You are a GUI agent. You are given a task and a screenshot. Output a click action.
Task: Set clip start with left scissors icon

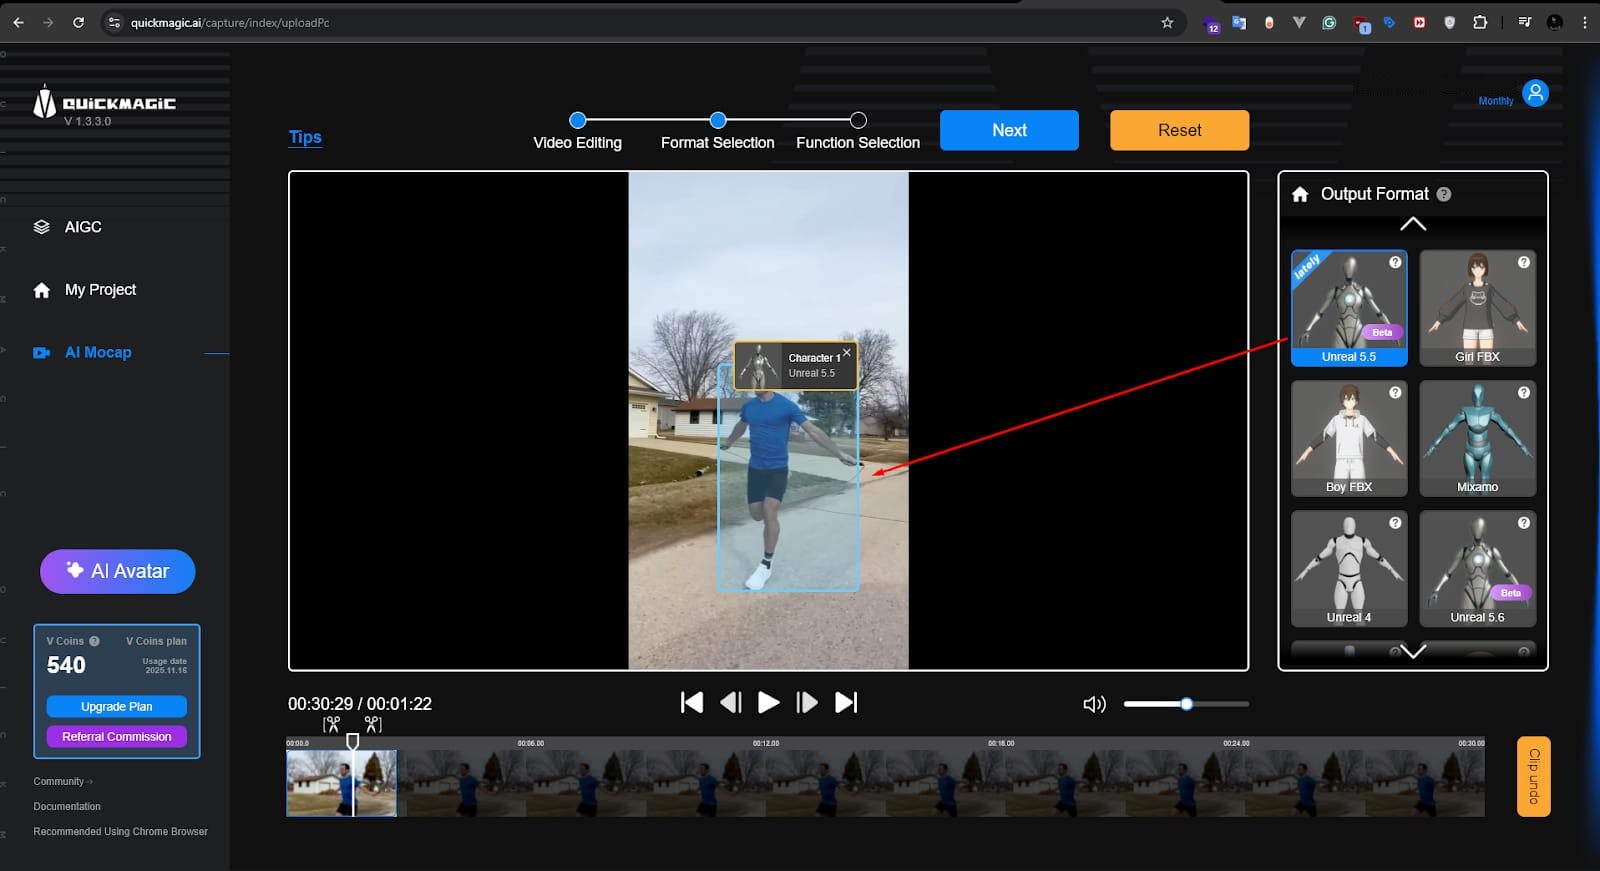click(x=331, y=724)
